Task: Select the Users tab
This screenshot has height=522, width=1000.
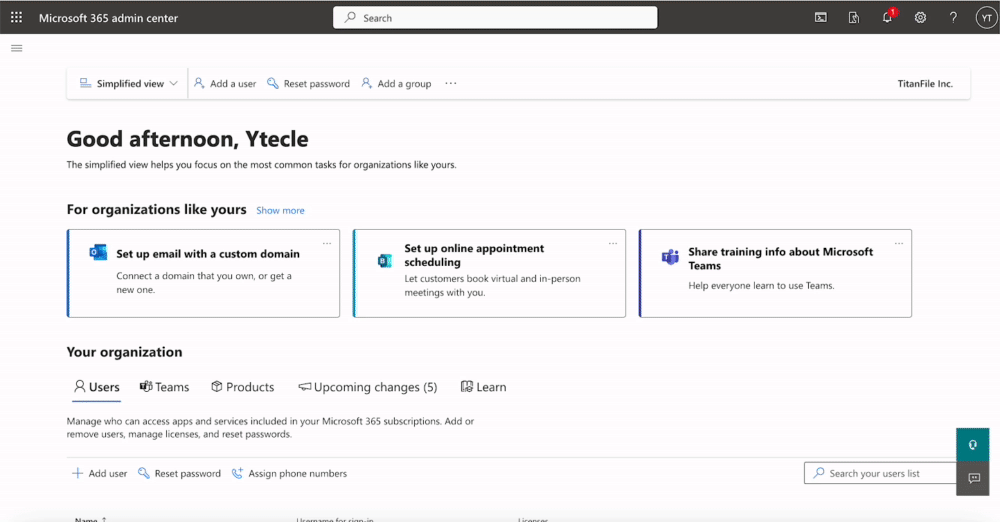Action: [96, 387]
